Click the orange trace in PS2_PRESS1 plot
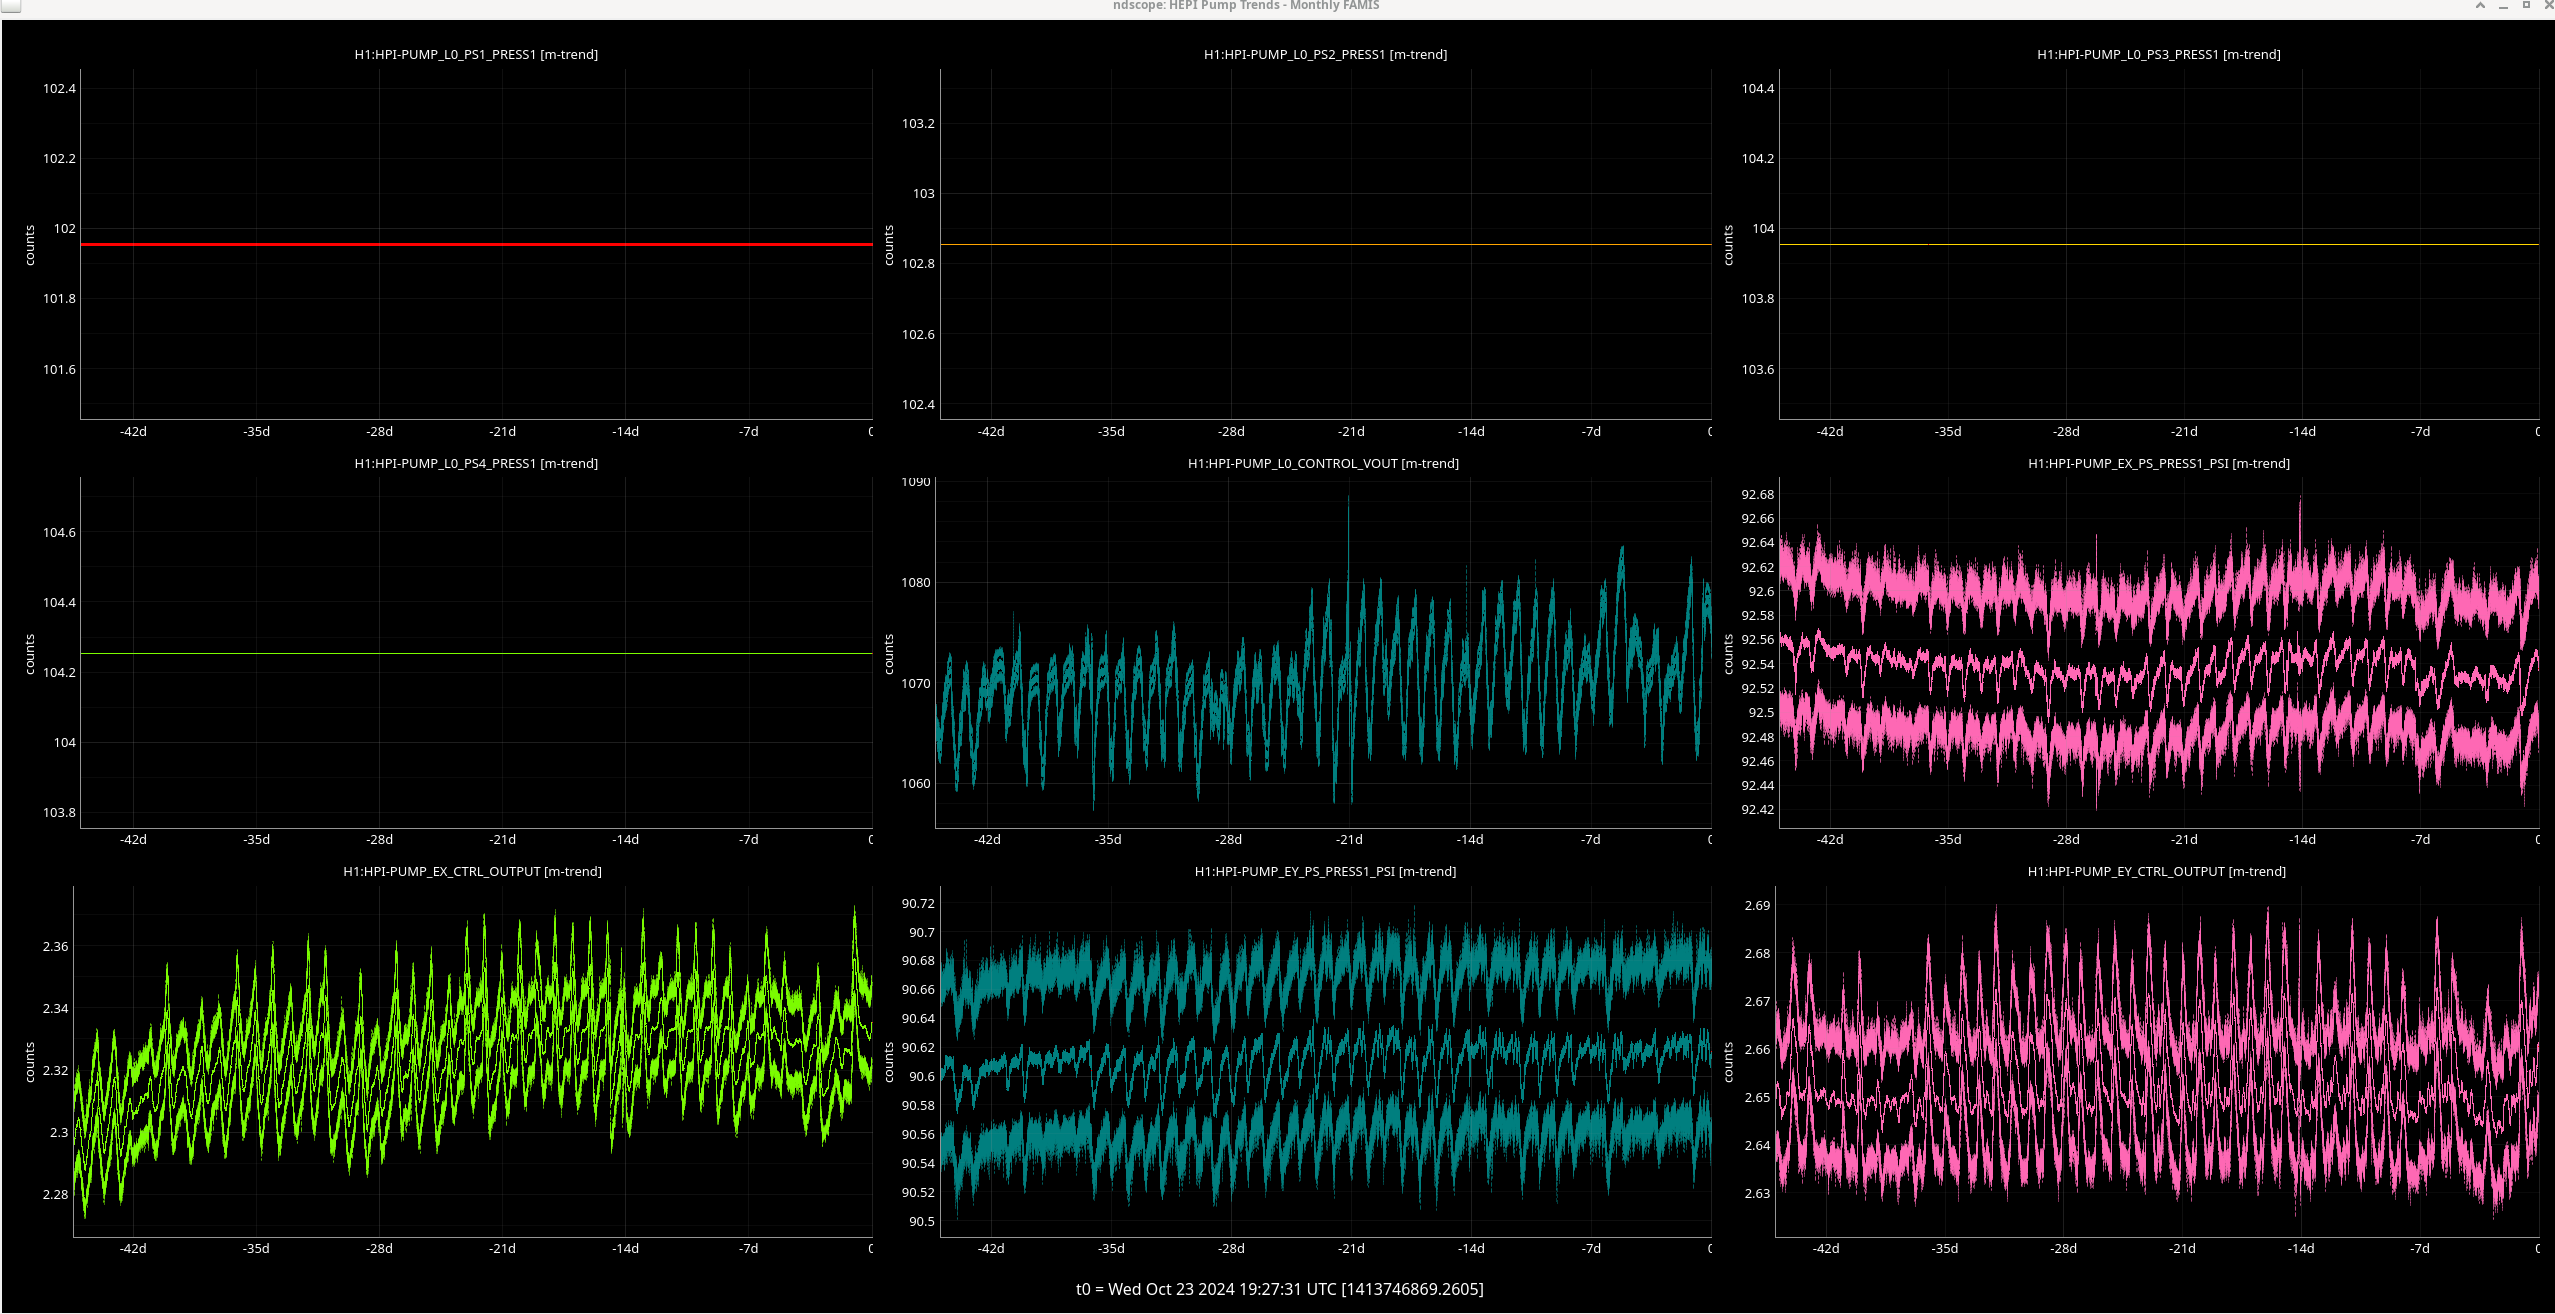This screenshot has width=2555, height=1314. [1325, 244]
